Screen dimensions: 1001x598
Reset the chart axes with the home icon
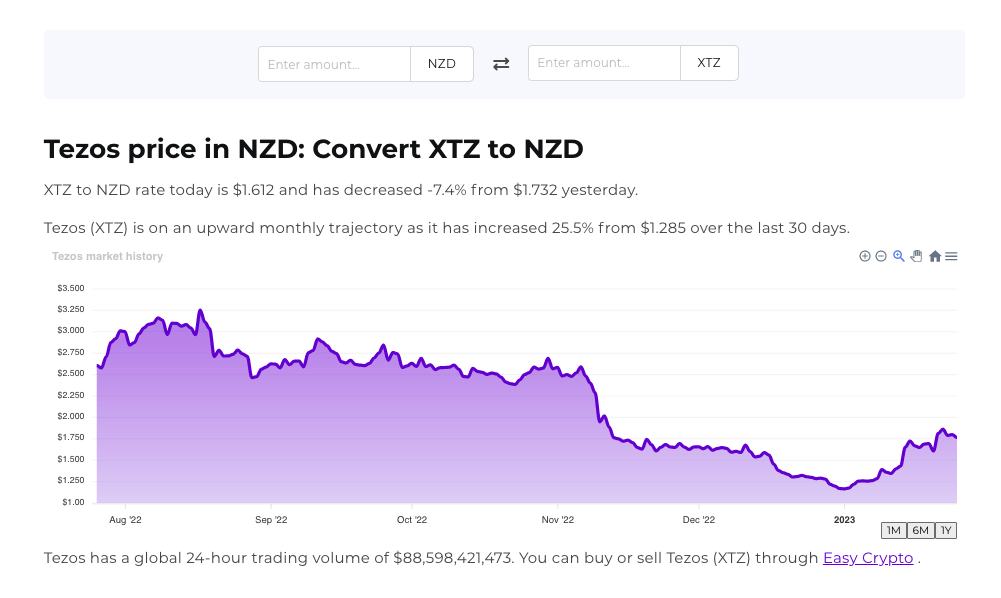click(934, 256)
